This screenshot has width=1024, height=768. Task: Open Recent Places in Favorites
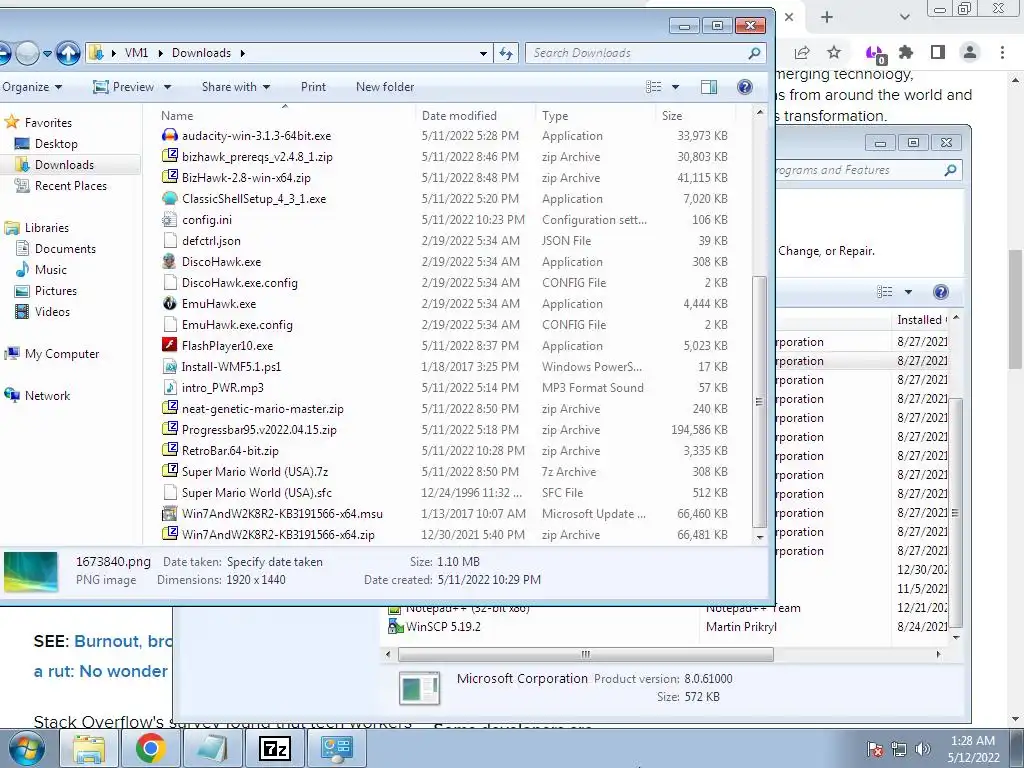point(71,186)
